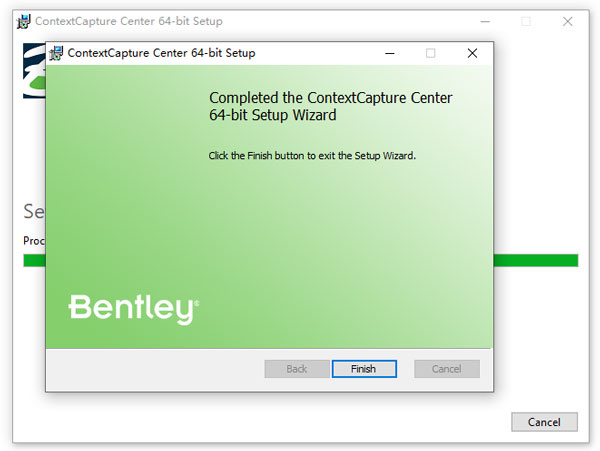Click Cancel inside the setup wizard dialog

pyautogui.click(x=447, y=369)
